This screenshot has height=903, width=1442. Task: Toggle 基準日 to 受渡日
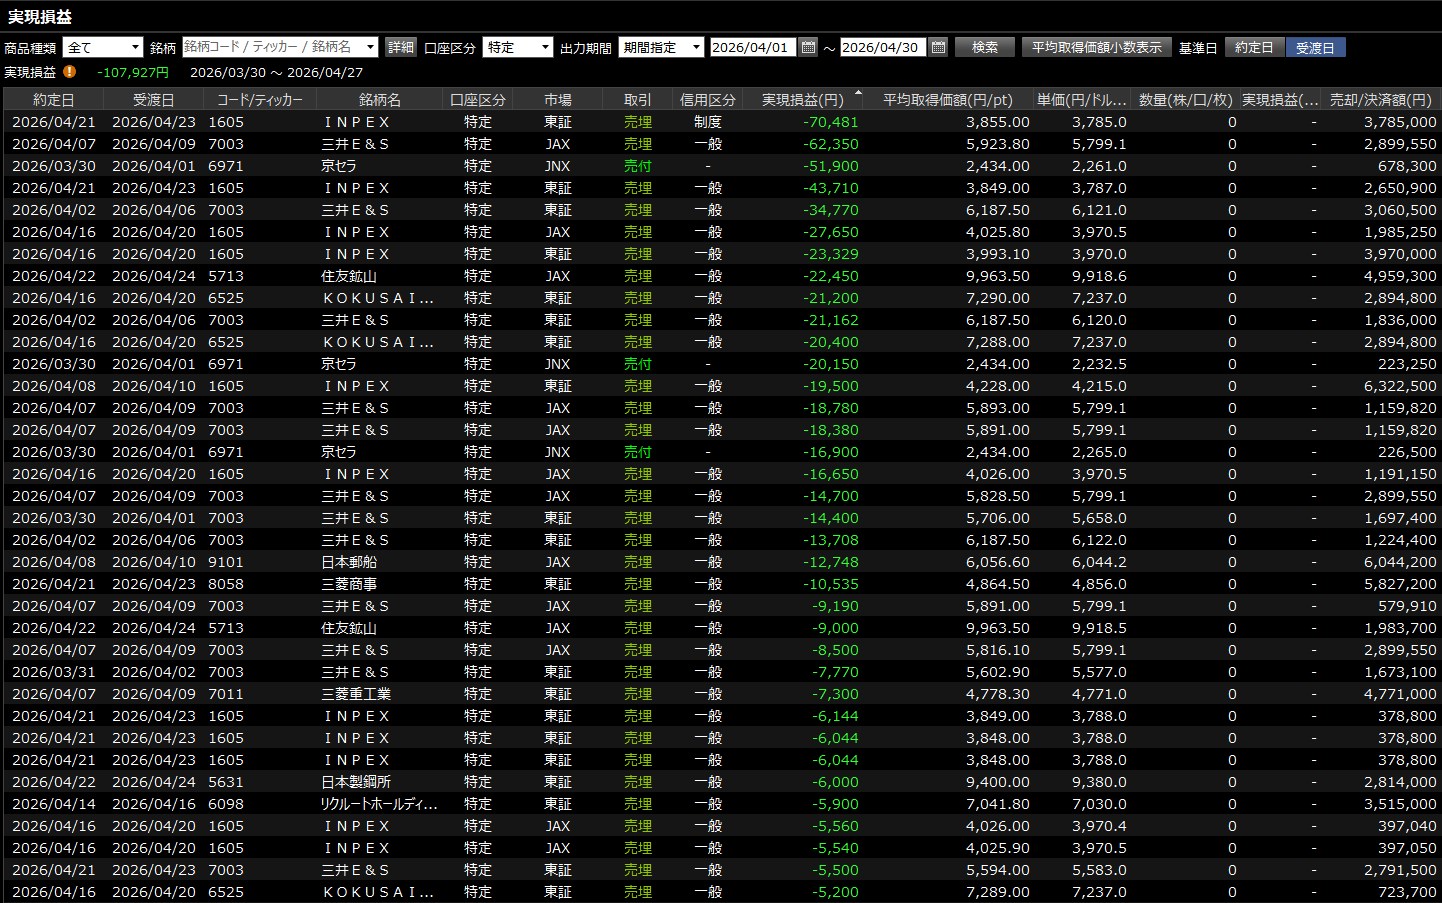click(1315, 47)
